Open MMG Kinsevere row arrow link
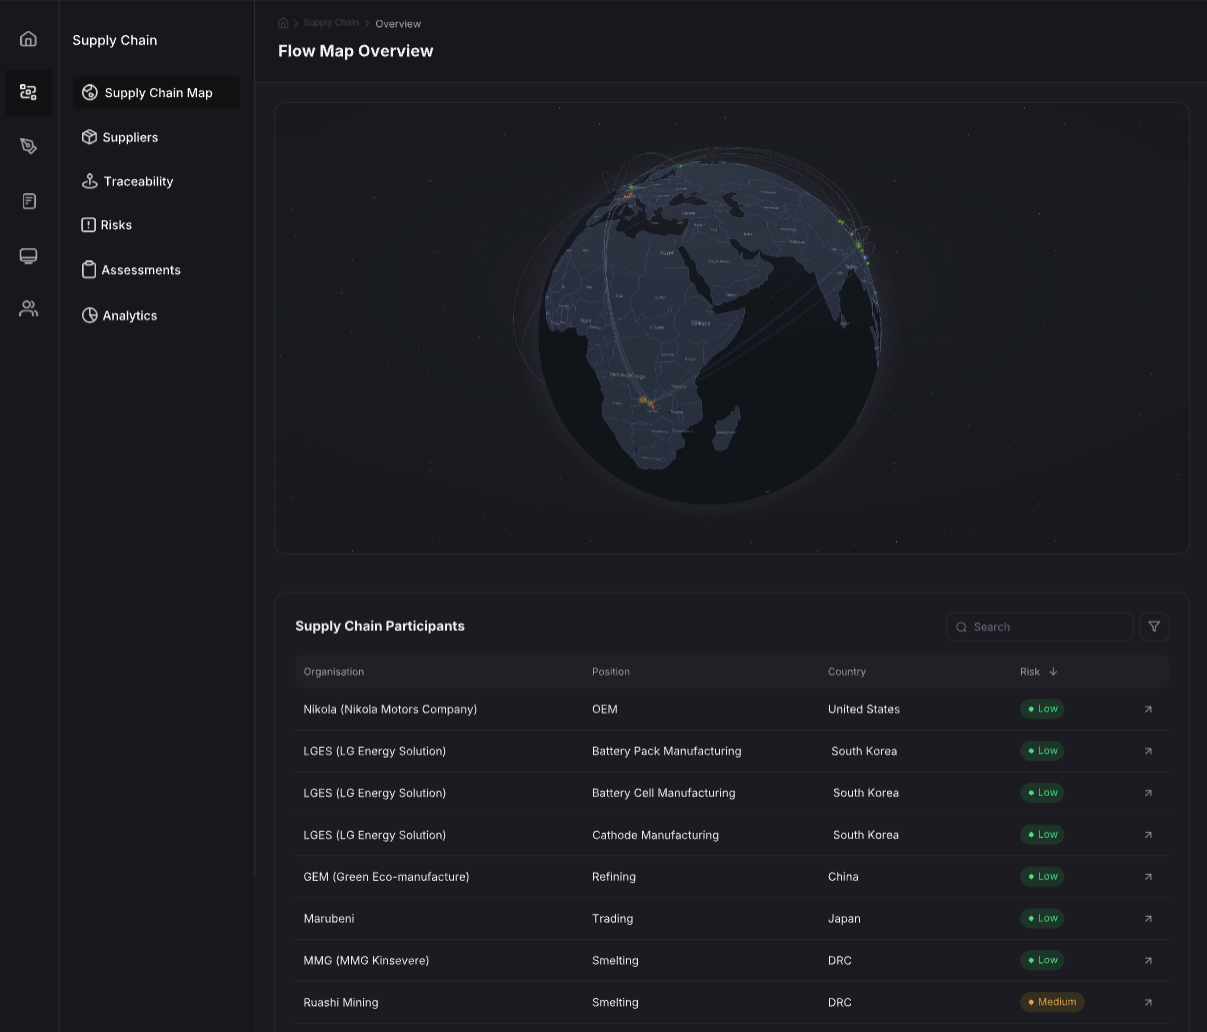The image size is (1207, 1032). click(1148, 961)
